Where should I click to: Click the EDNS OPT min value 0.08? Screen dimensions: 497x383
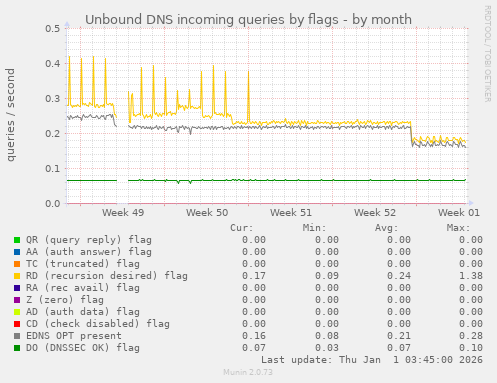[327, 336]
